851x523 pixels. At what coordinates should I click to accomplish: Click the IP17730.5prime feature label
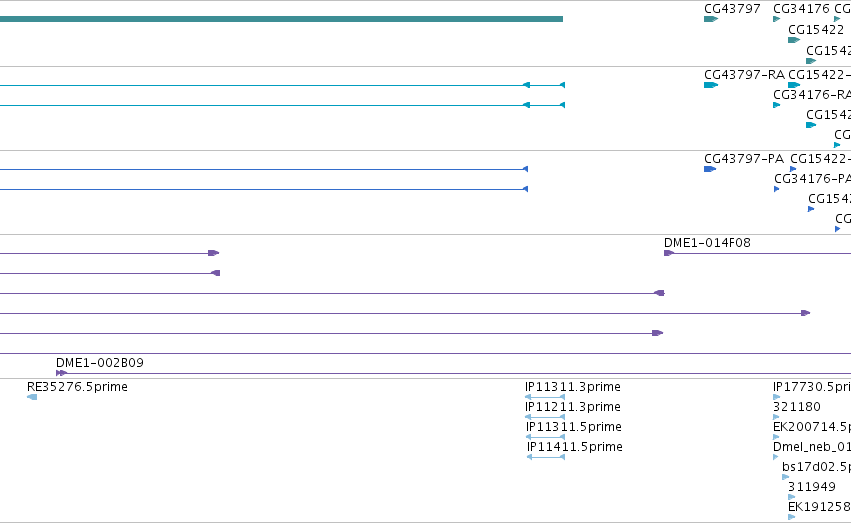tap(812, 387)
